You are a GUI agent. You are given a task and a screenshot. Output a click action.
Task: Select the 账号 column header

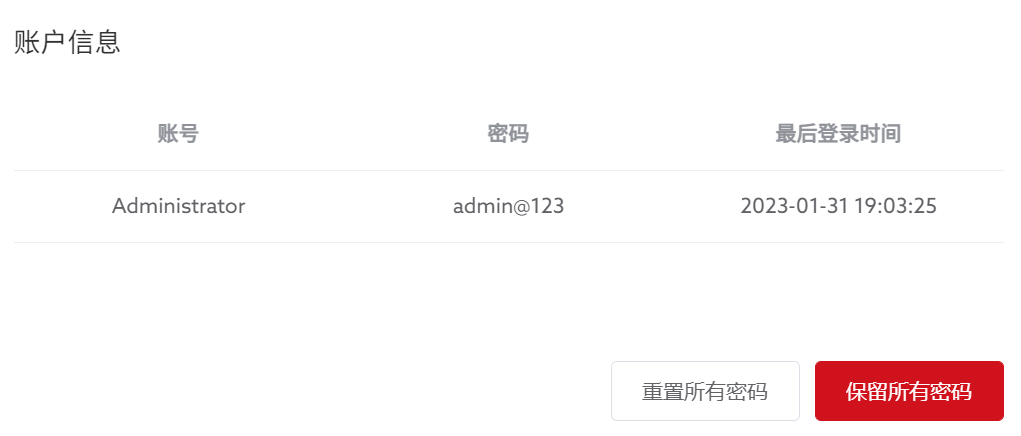(178, 134)
